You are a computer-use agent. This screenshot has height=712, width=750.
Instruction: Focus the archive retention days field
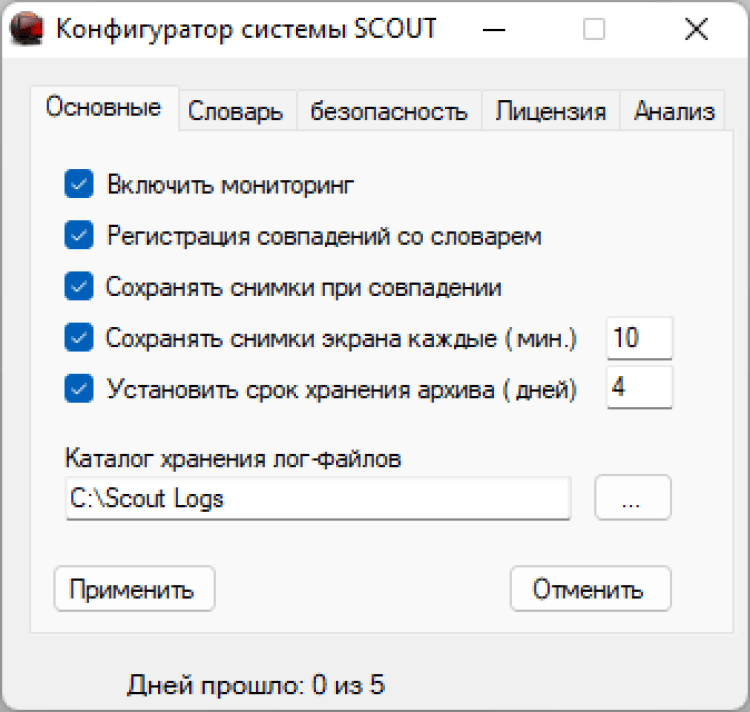pos(639,388)
